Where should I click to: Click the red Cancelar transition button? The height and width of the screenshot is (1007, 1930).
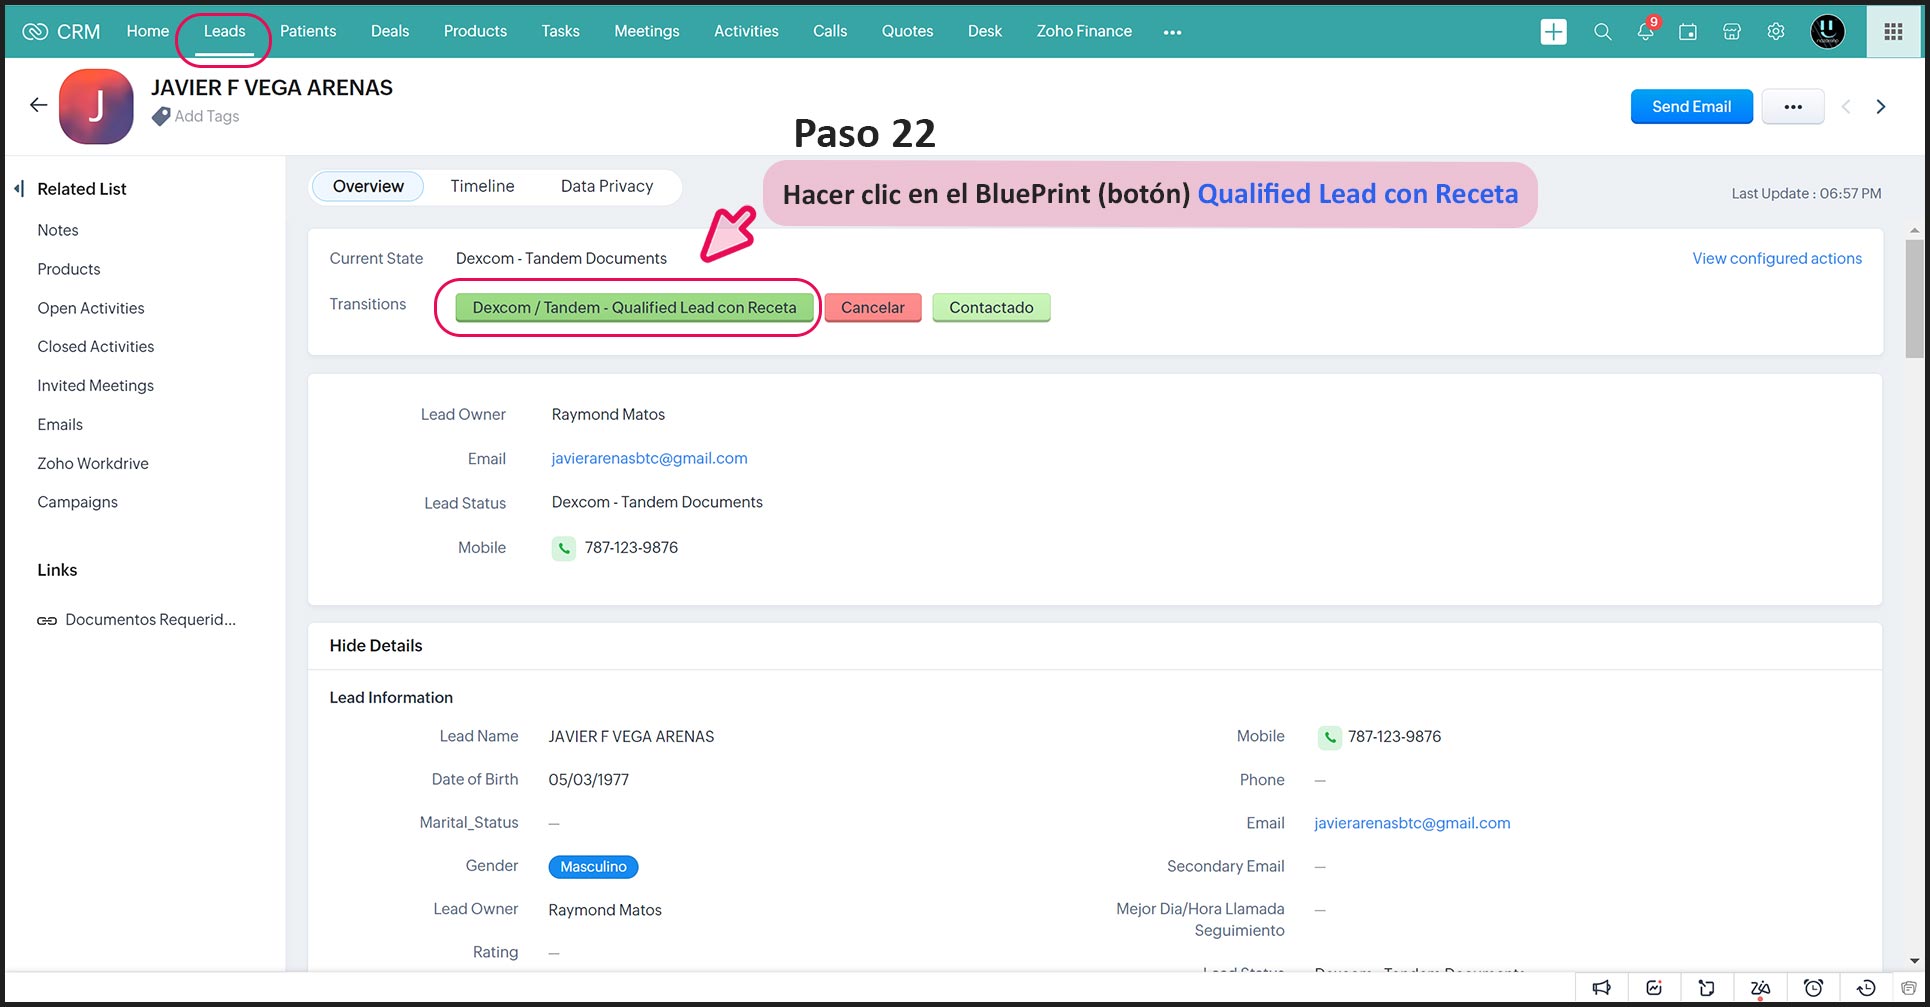click(872, 308)
